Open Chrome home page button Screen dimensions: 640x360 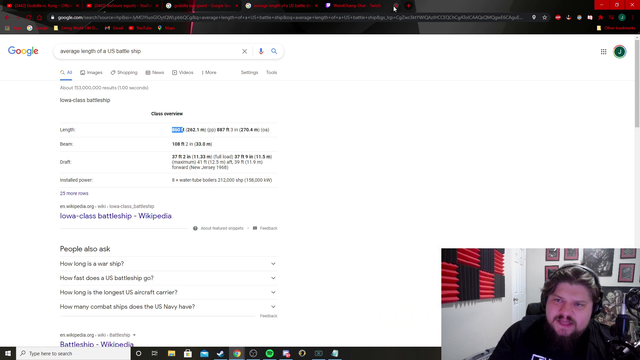coord(39,18)
